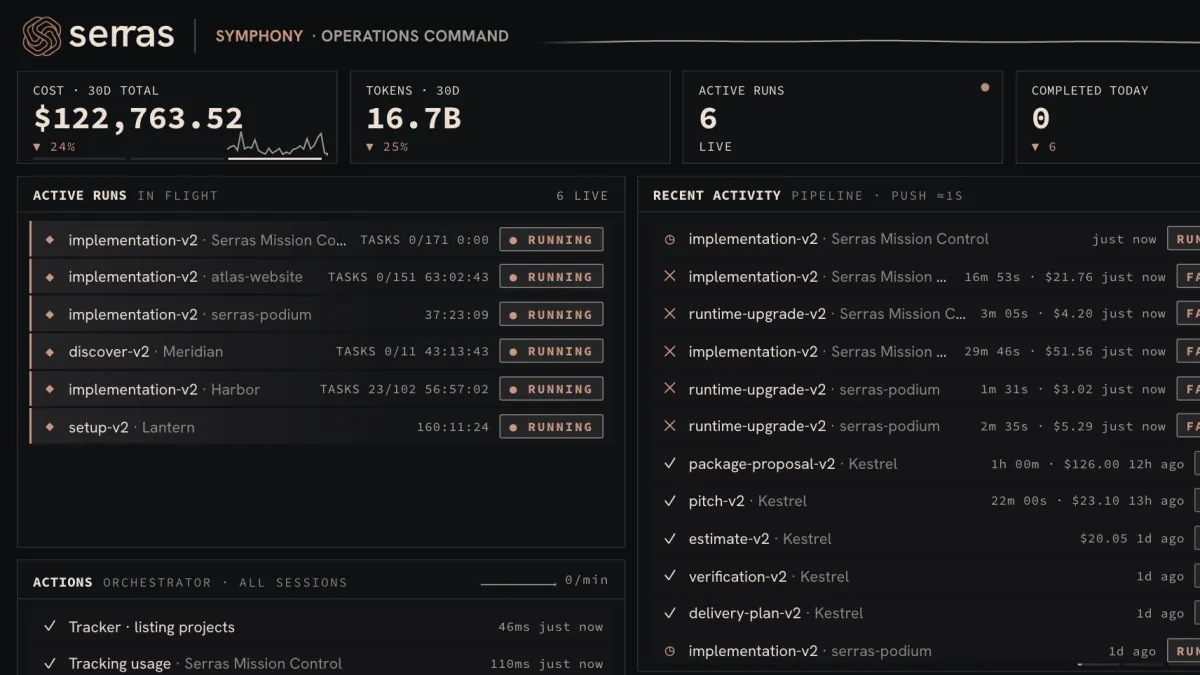
Task: Click the clock icon beside the 'just now' Serras Mission Control activity
Action: coord(670,239)
